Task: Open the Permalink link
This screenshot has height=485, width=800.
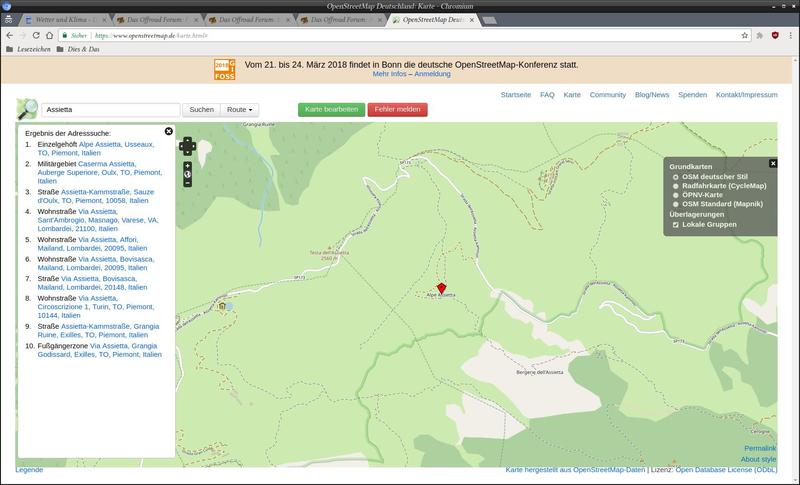Action: [x=760, y=448]
